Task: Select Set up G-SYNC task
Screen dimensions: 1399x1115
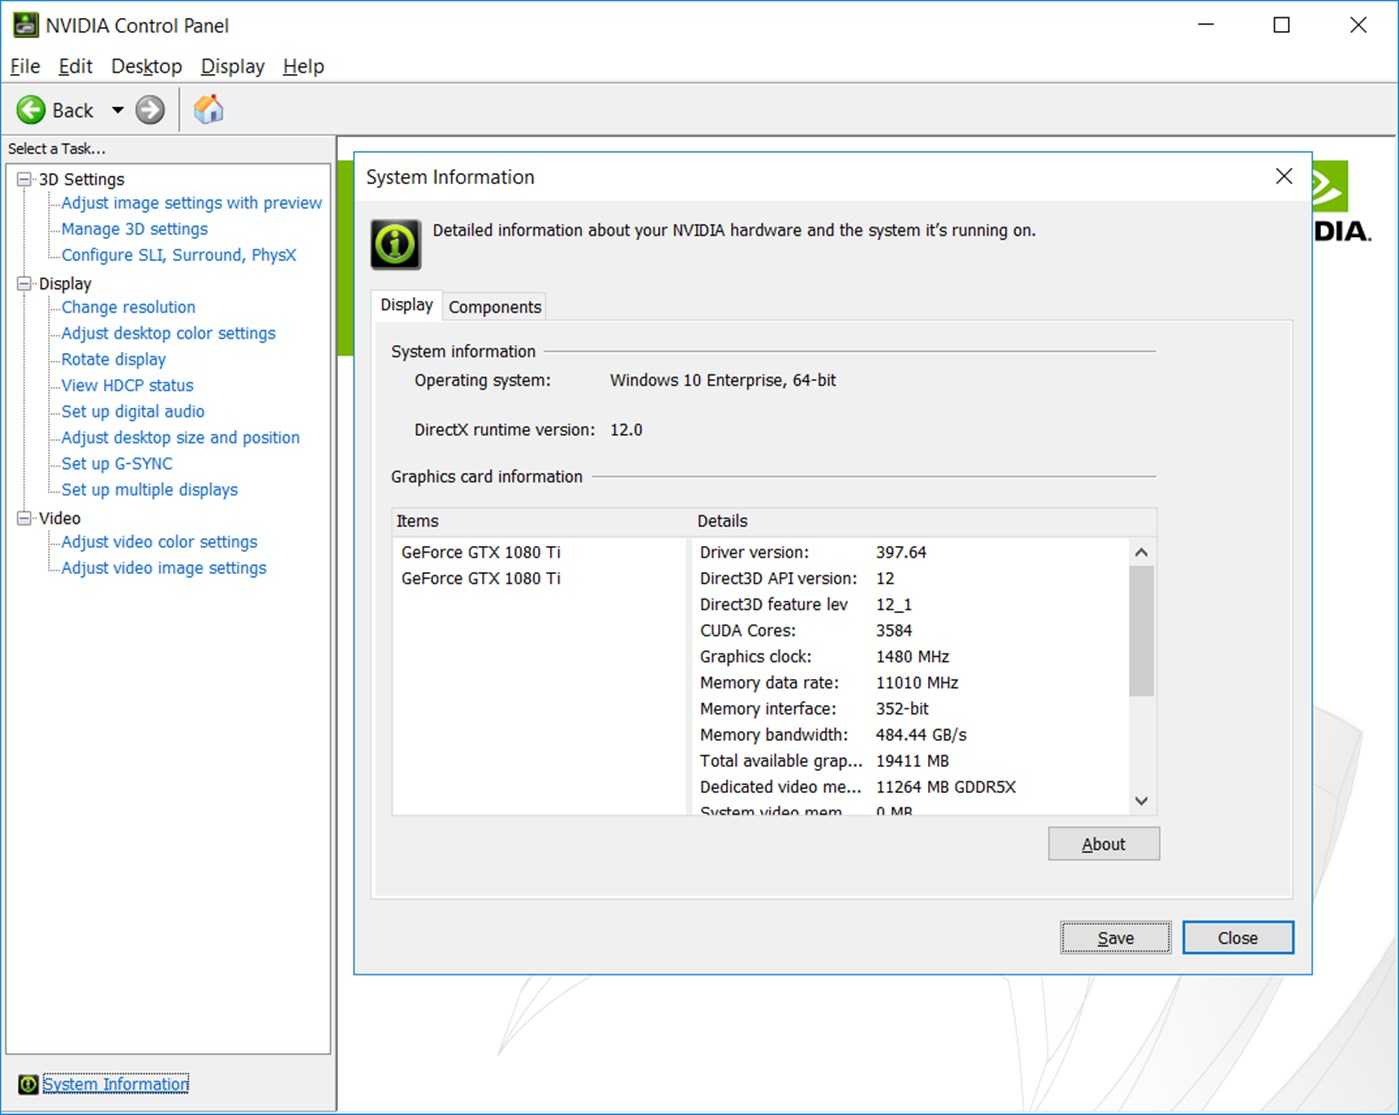Action: (x=115, y=463)
